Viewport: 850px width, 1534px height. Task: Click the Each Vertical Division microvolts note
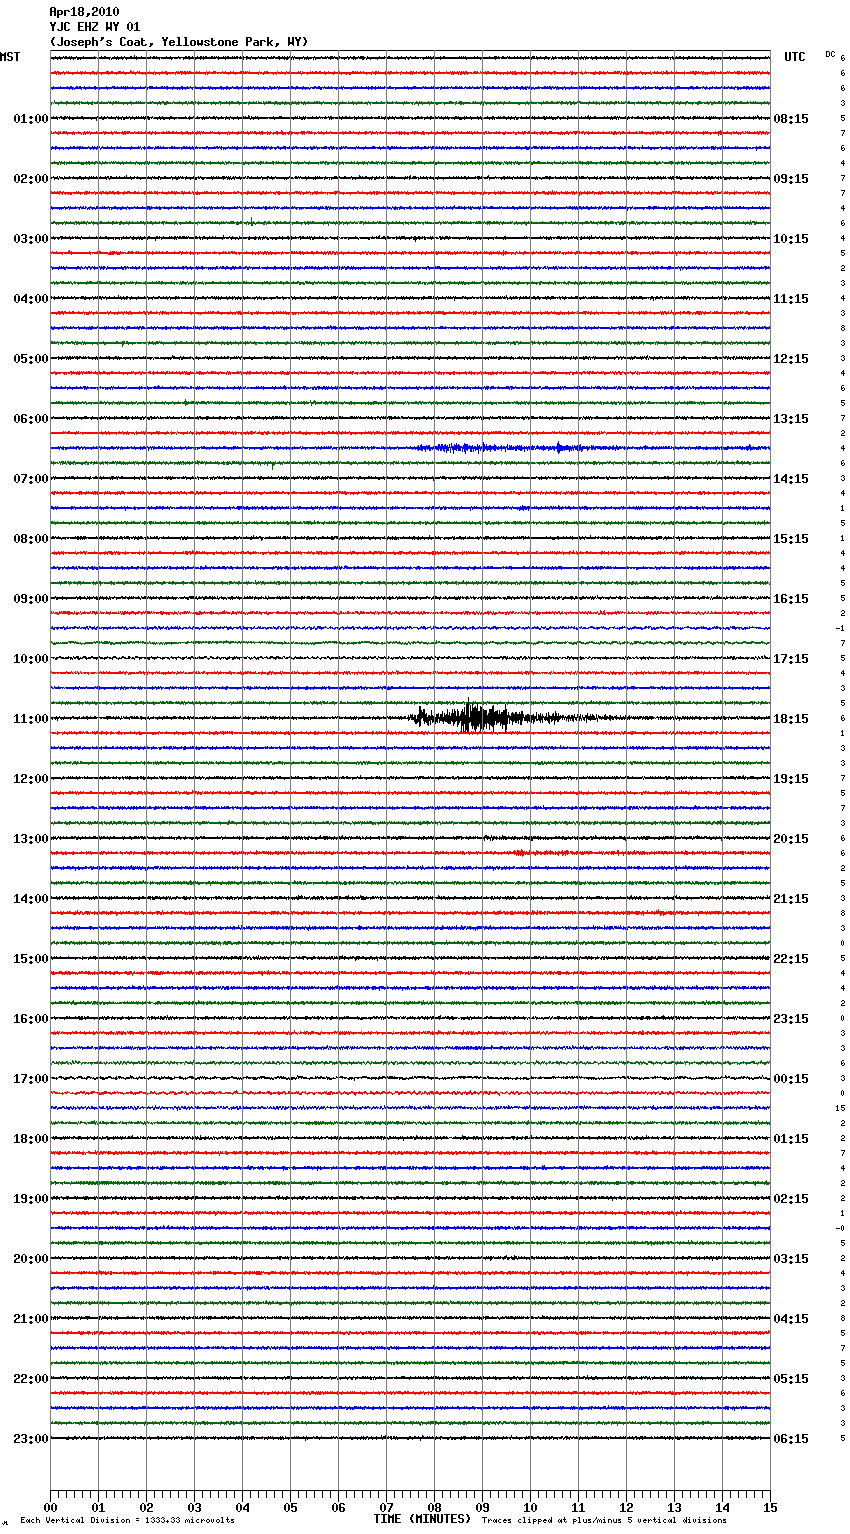pos(128,1521)
